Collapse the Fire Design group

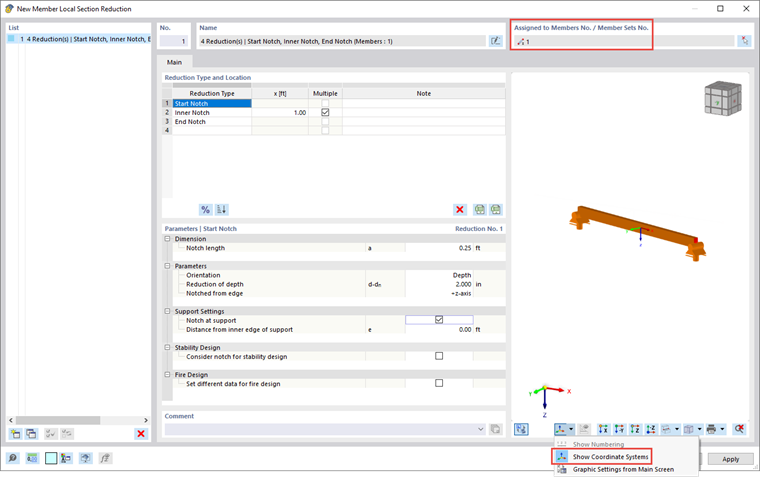click(x=168, y=375)
